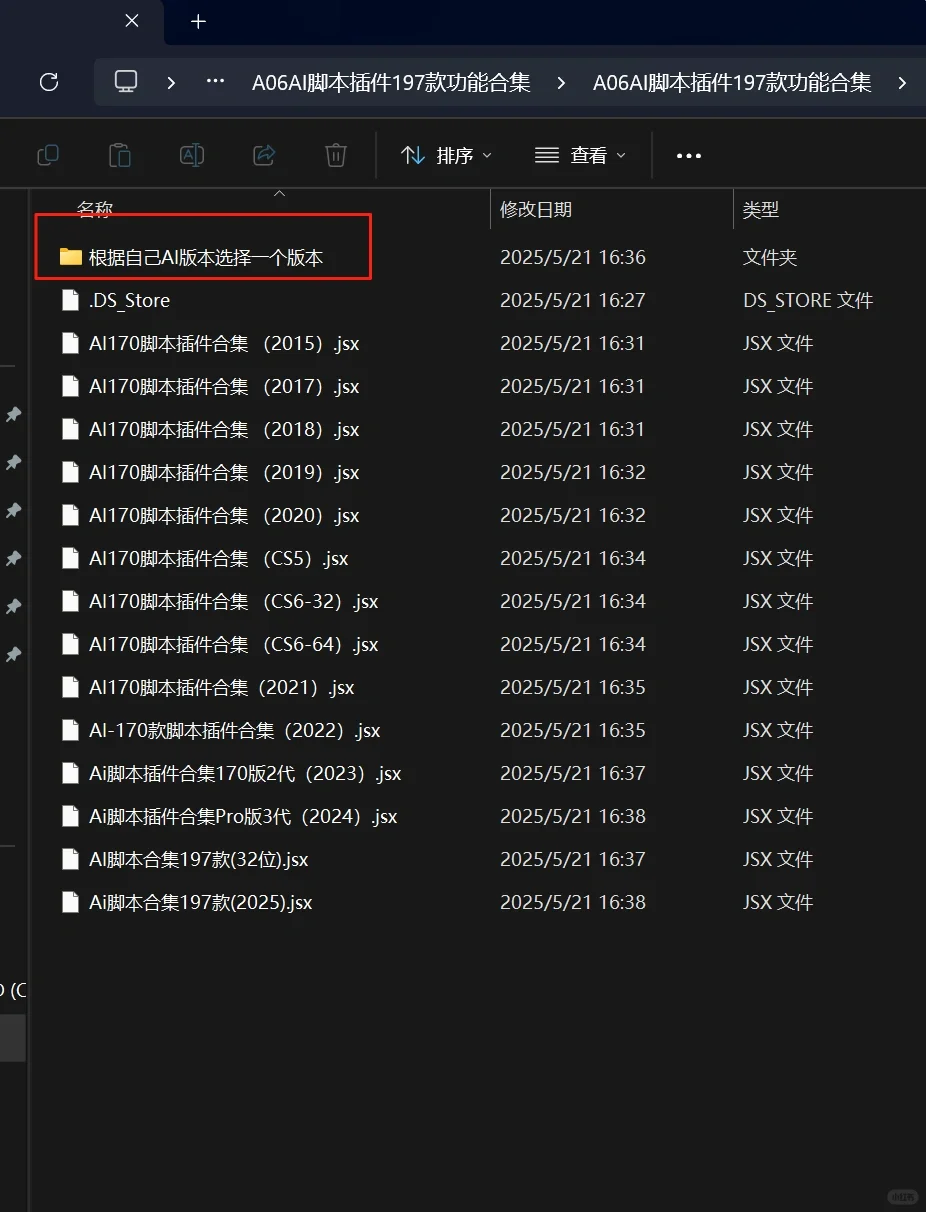Click the Share icon in the toolbar
Viewport: 926px width, 1212px height.
pos(263,154)
